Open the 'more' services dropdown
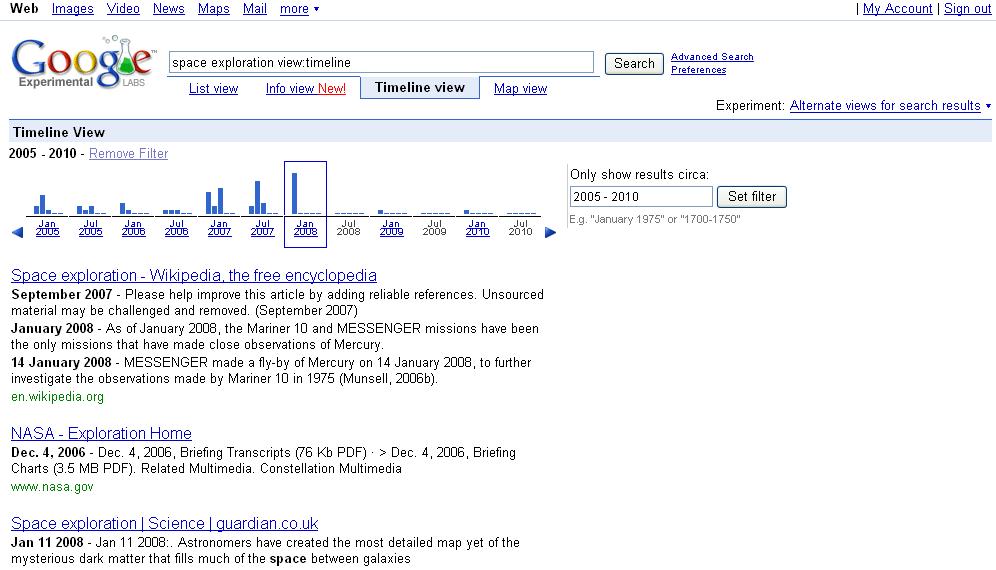 [299, 9]
